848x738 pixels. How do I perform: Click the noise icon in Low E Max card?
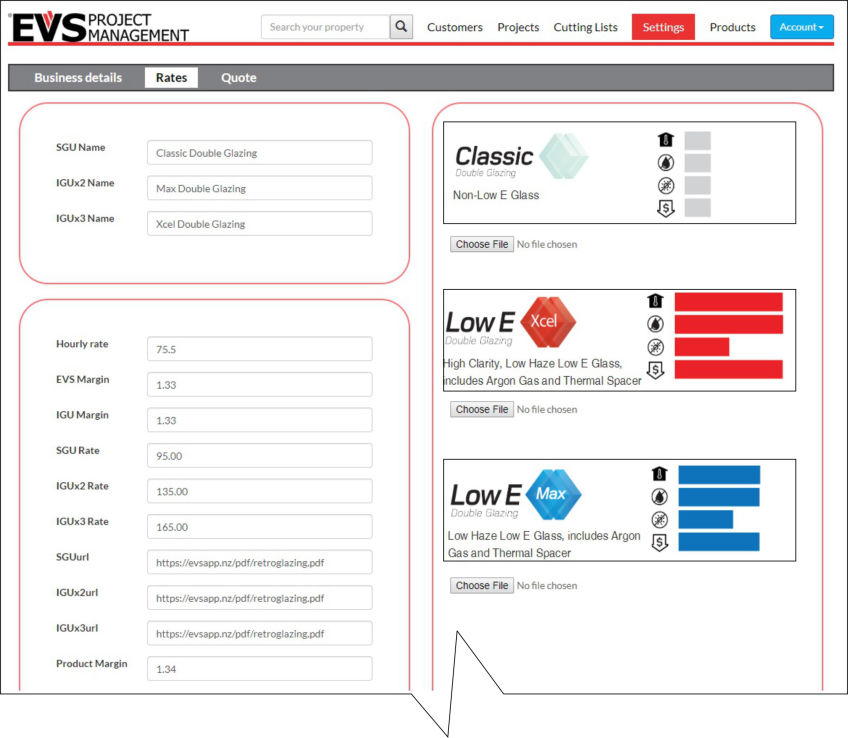point(659,520)
